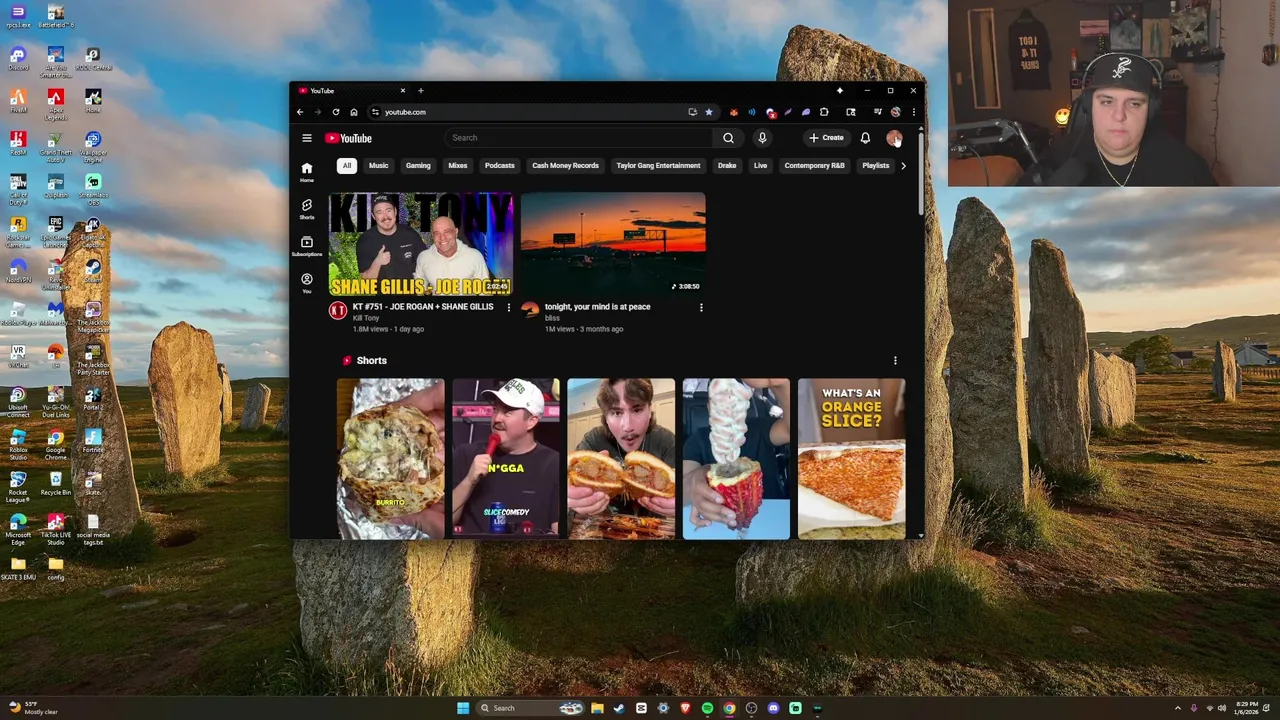Select the Live filter chip
Screen dimensions: 1280x720
(x=760, y=166)
